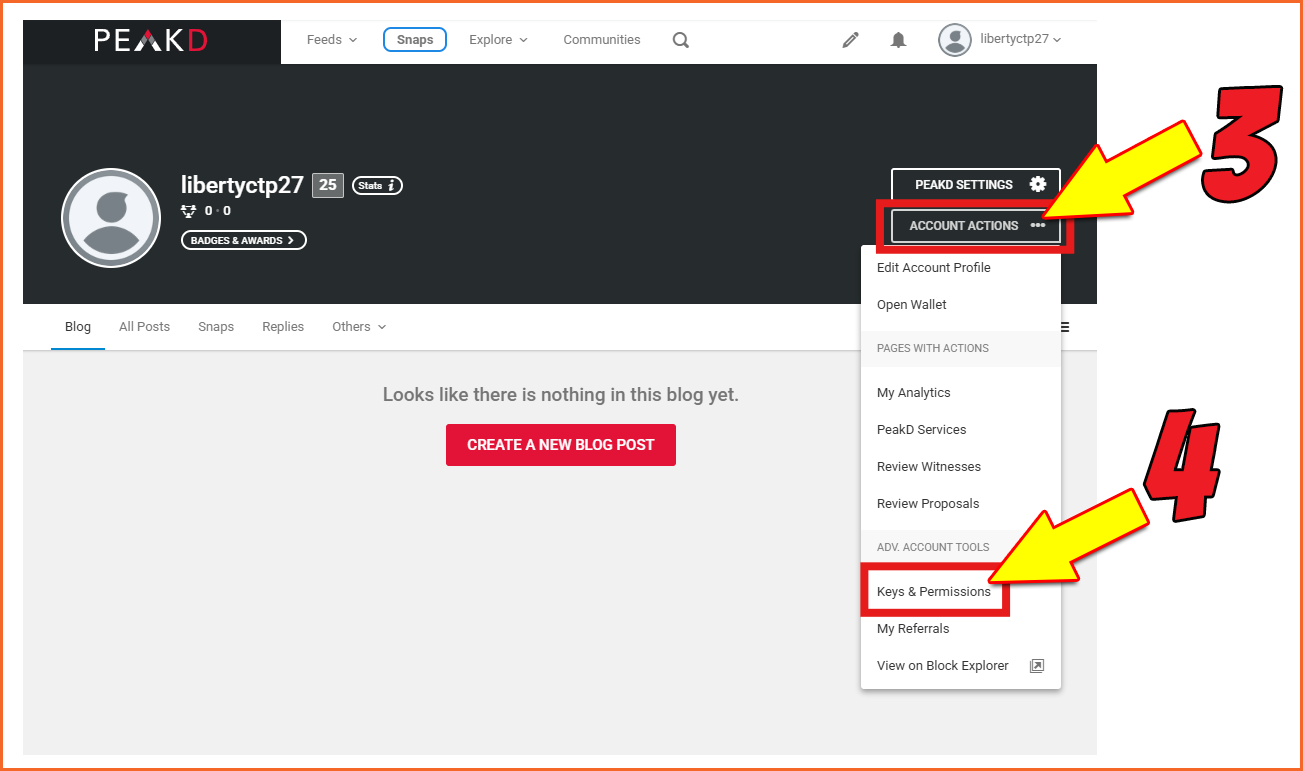Expand the libertyctp27 account menu
Image resolution: width=1303 pixels, height=771 pixels.
pos(1020,40)
